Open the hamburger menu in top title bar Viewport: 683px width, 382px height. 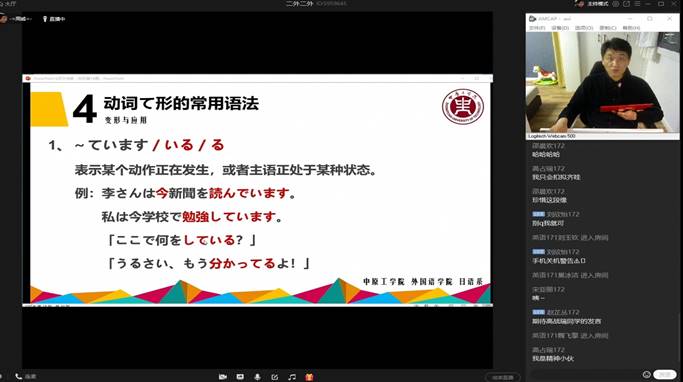(x=638, y=3)
